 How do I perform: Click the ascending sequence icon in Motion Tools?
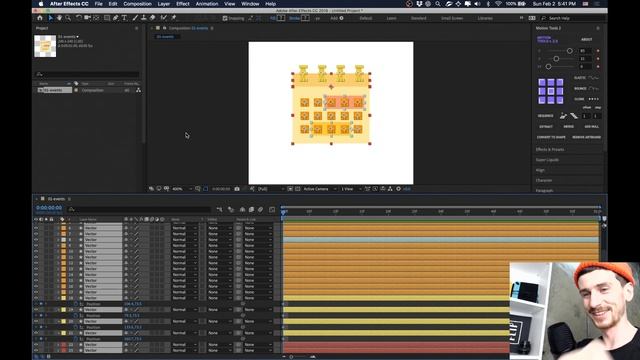(x=563, y=116)
